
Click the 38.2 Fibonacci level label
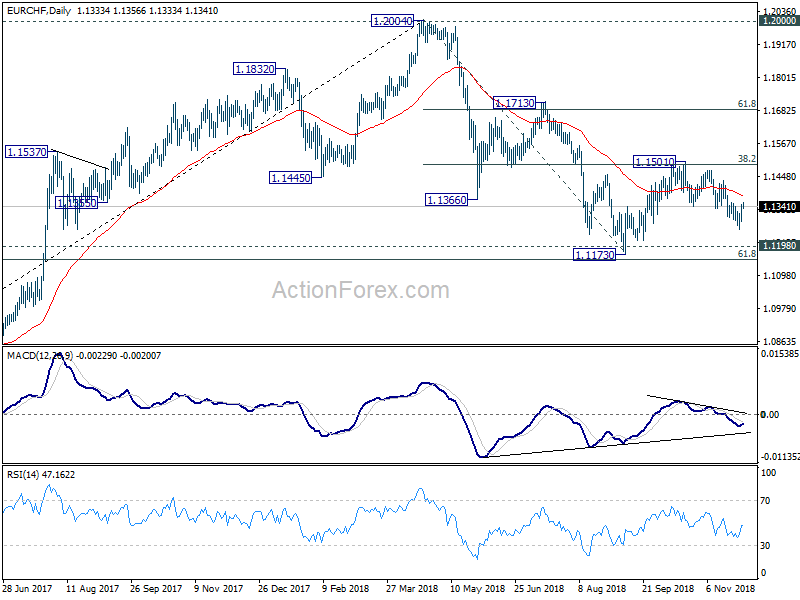pyautogui.click(x=746, y=159)
